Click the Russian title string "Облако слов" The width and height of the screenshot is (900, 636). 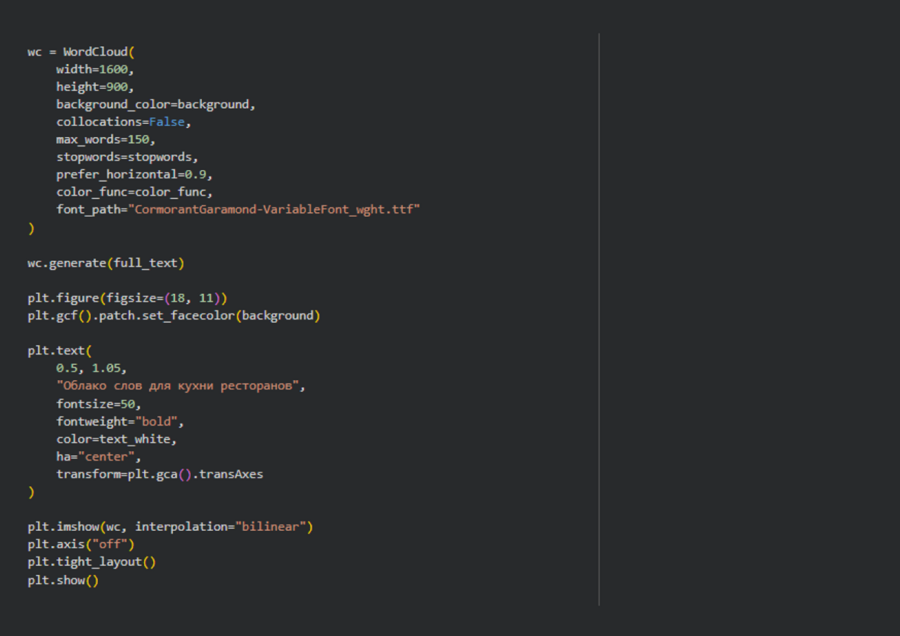click(180, 386)
